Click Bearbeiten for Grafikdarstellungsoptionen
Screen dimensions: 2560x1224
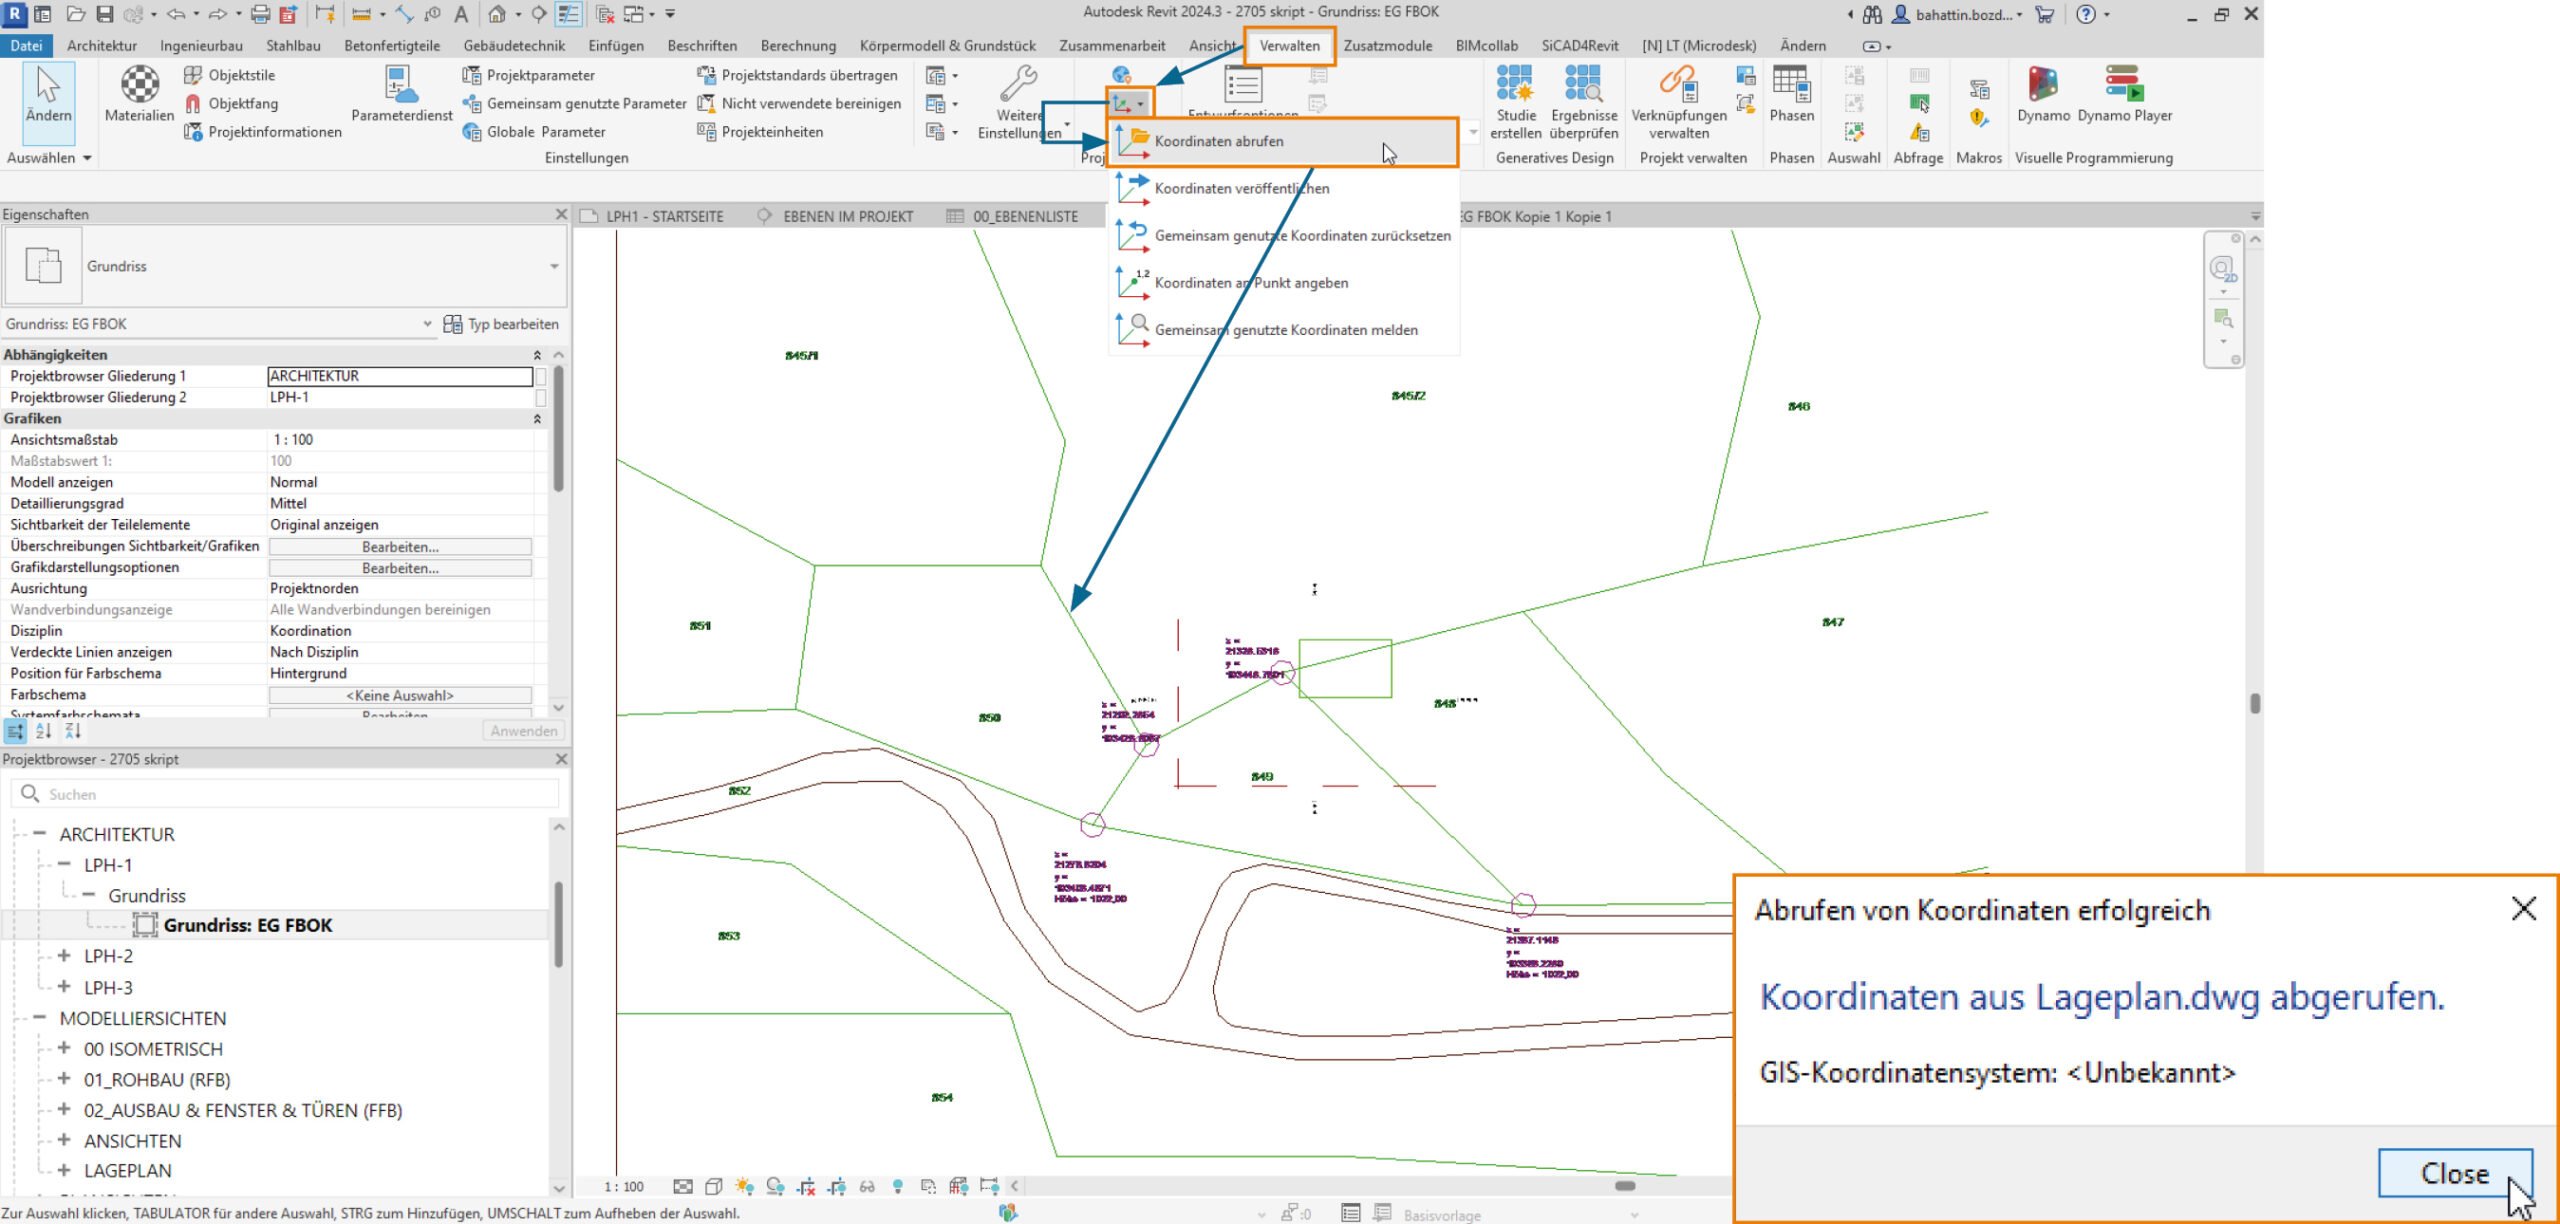coord(400,568)
